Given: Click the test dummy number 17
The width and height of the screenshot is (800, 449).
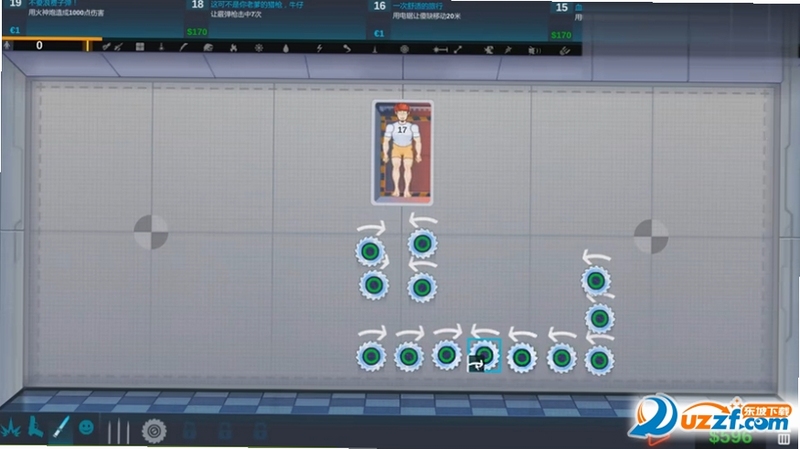Looking at the screenshot, I should pos(403,153).
